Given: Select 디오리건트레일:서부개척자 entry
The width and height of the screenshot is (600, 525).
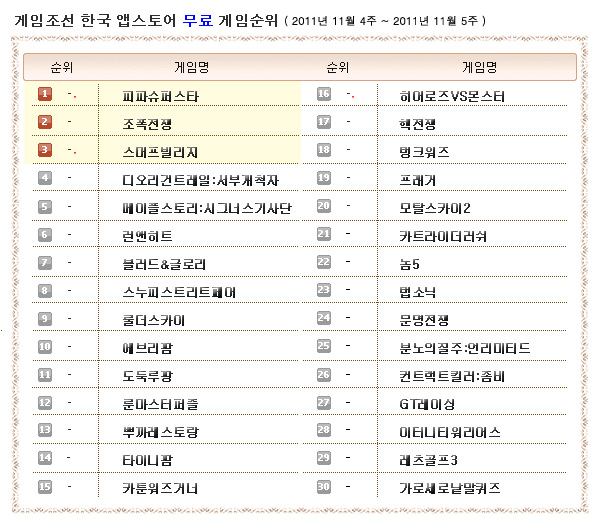Looking at the screenshot, I should (x=201, y=180).
